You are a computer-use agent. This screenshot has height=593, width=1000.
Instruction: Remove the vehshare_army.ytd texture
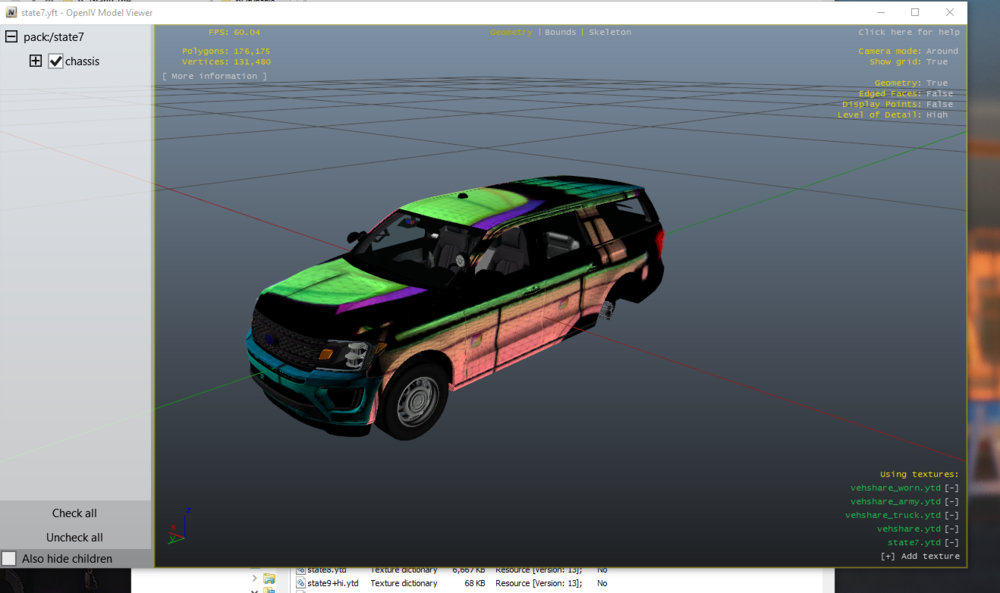tap(952, 501)
